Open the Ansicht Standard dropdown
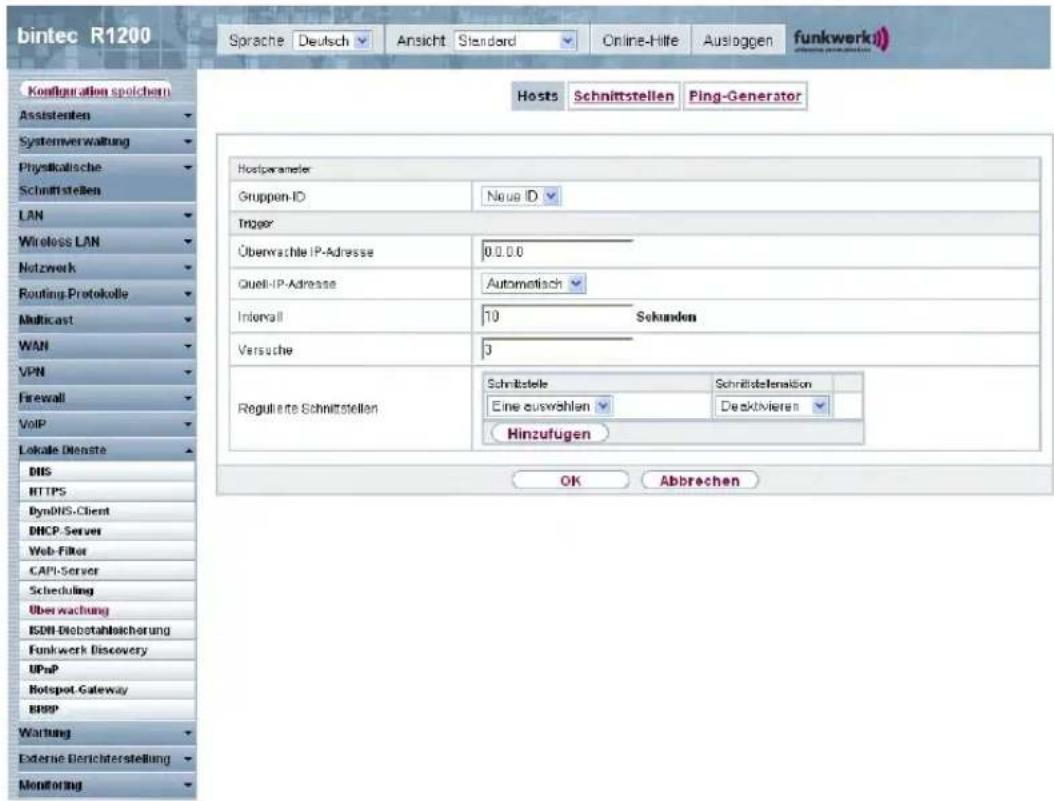 (516, 41)
